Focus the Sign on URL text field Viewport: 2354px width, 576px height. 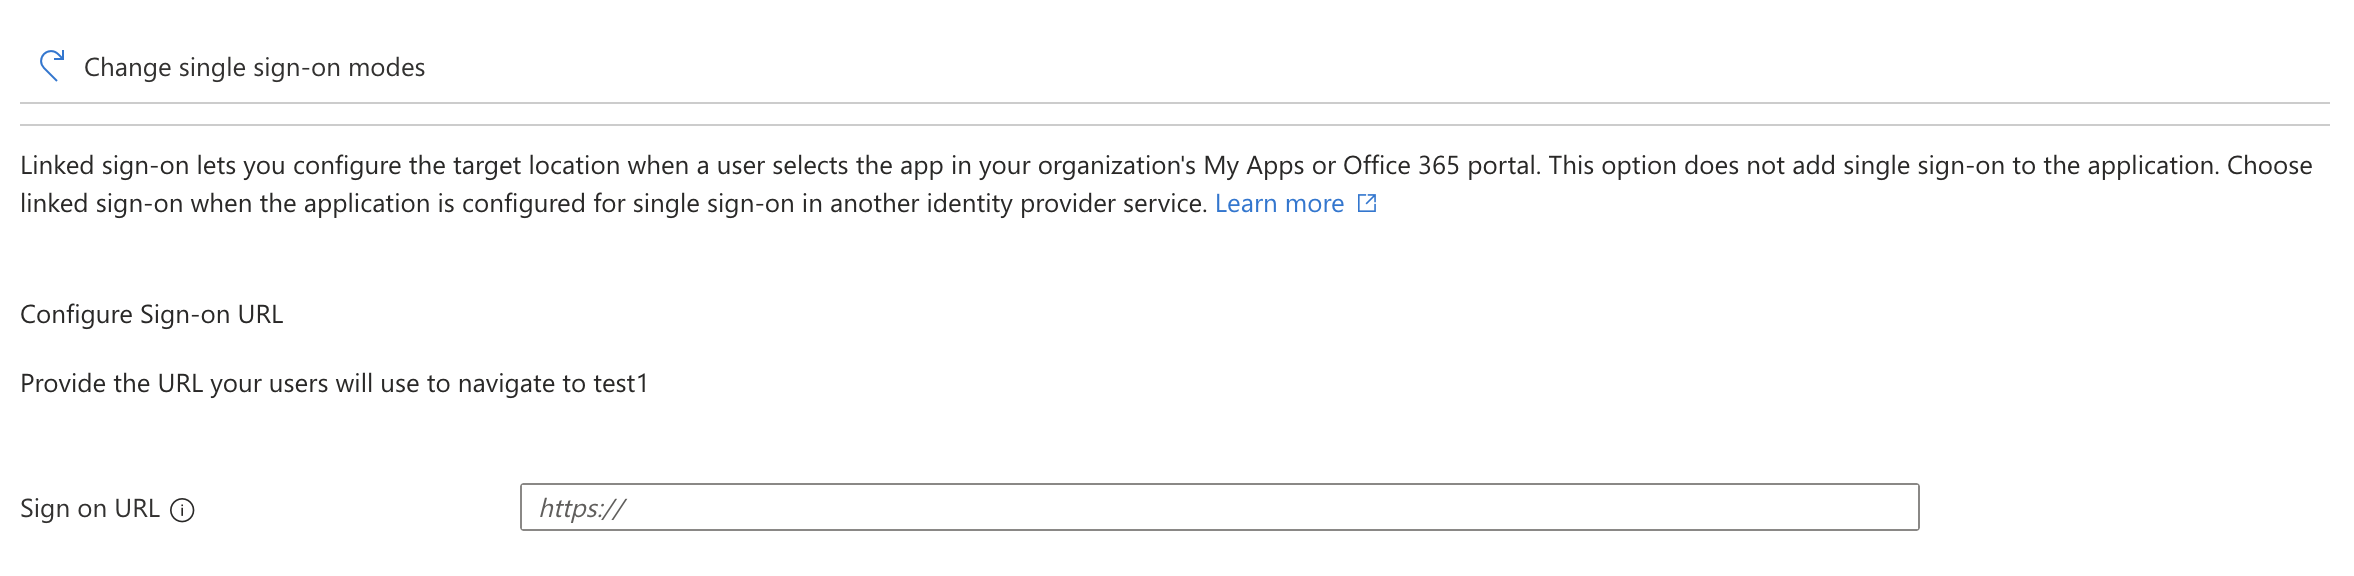click(x=1218, y=507)
